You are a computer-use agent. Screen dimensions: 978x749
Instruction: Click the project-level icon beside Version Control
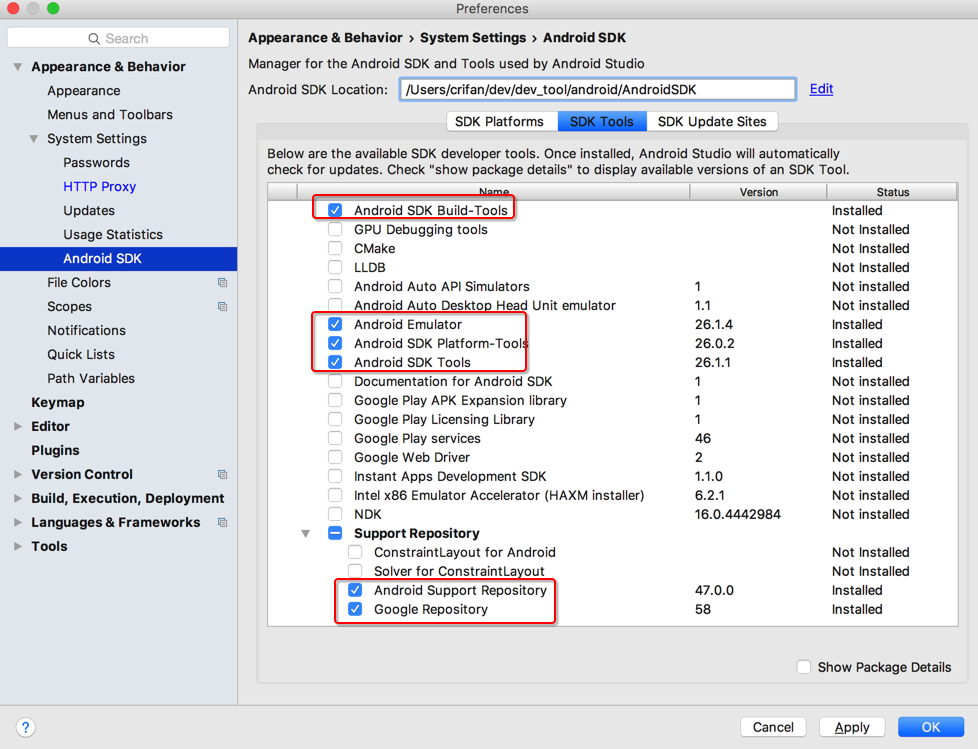pyautogui.click(x=222, y=475)
